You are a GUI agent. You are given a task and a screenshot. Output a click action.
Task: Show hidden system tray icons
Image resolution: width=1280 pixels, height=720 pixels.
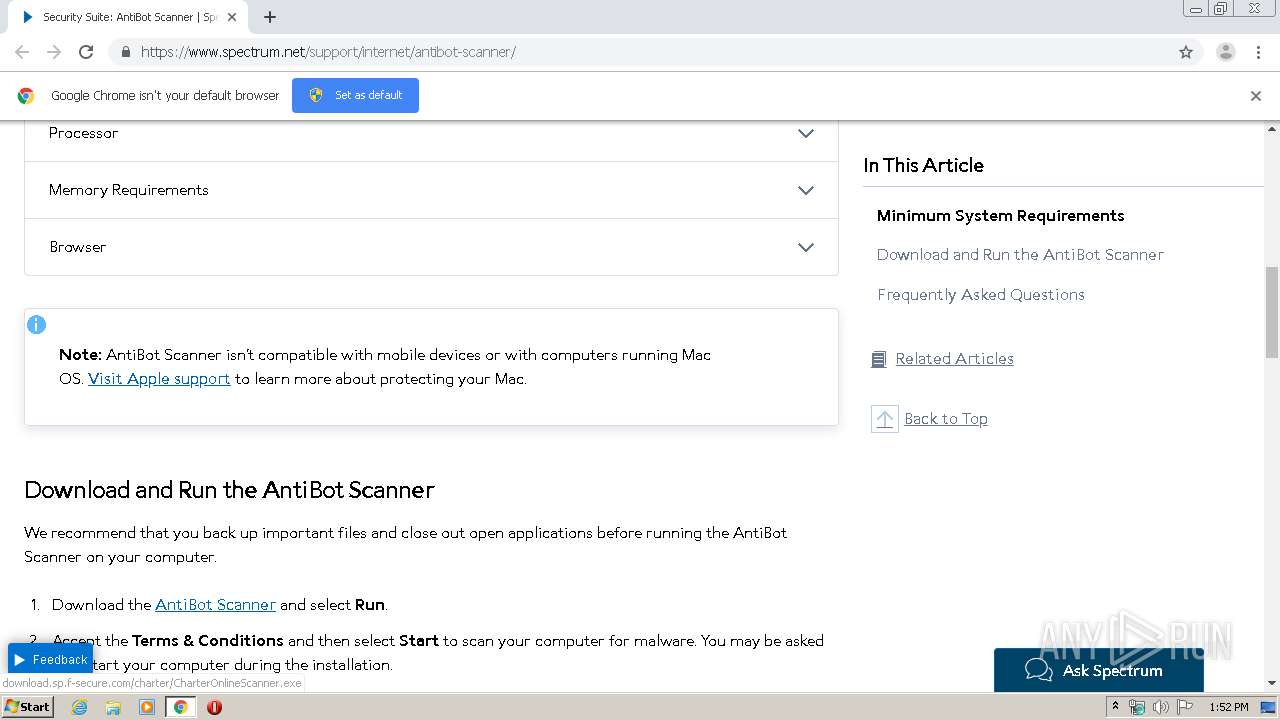point(1115,707)
